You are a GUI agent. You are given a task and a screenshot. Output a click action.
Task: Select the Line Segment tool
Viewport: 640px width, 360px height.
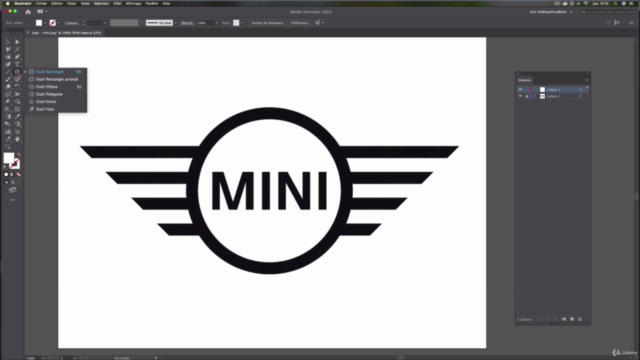point(8,72)
